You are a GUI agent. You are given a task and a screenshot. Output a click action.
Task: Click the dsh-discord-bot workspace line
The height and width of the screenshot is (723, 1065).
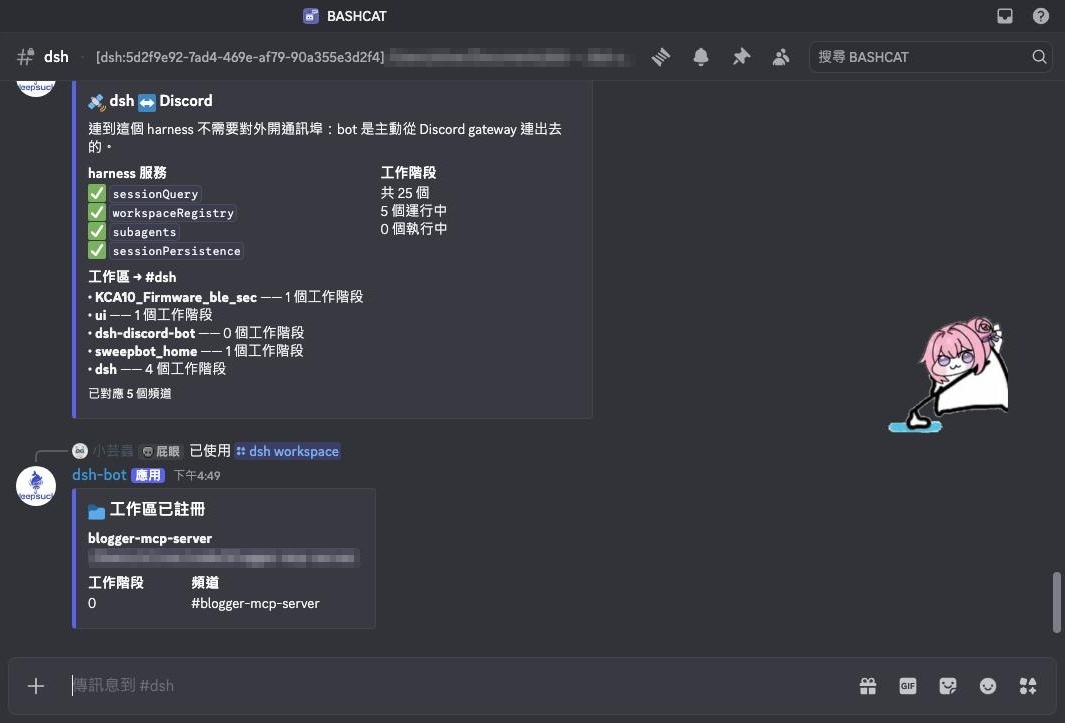[196, 333]
